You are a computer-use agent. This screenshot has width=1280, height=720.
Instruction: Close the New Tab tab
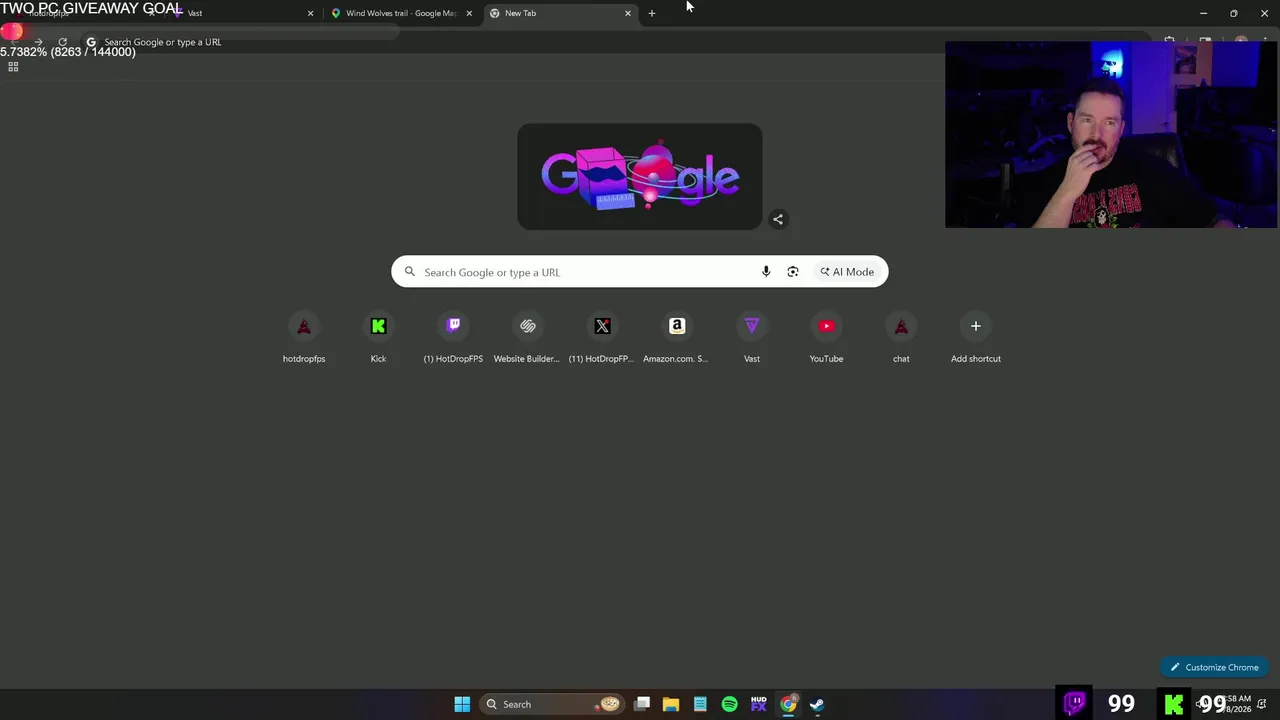628,13
